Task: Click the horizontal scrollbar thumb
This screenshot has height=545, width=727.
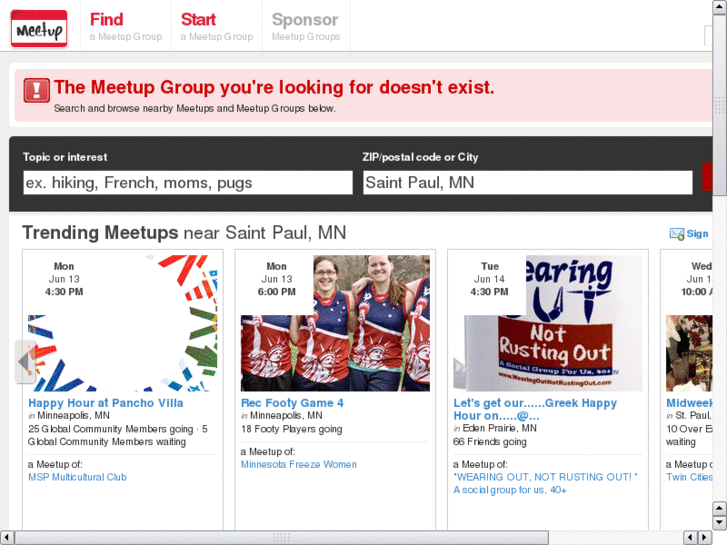Action: 282,537
